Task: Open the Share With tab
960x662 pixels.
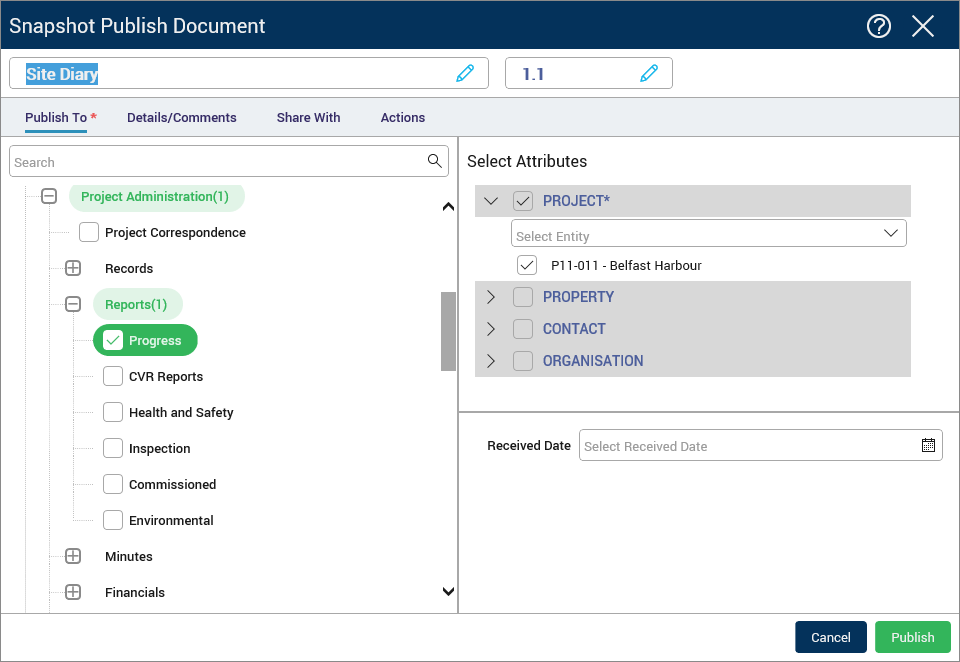Action: pyautogui.click(x=308, y=117)
